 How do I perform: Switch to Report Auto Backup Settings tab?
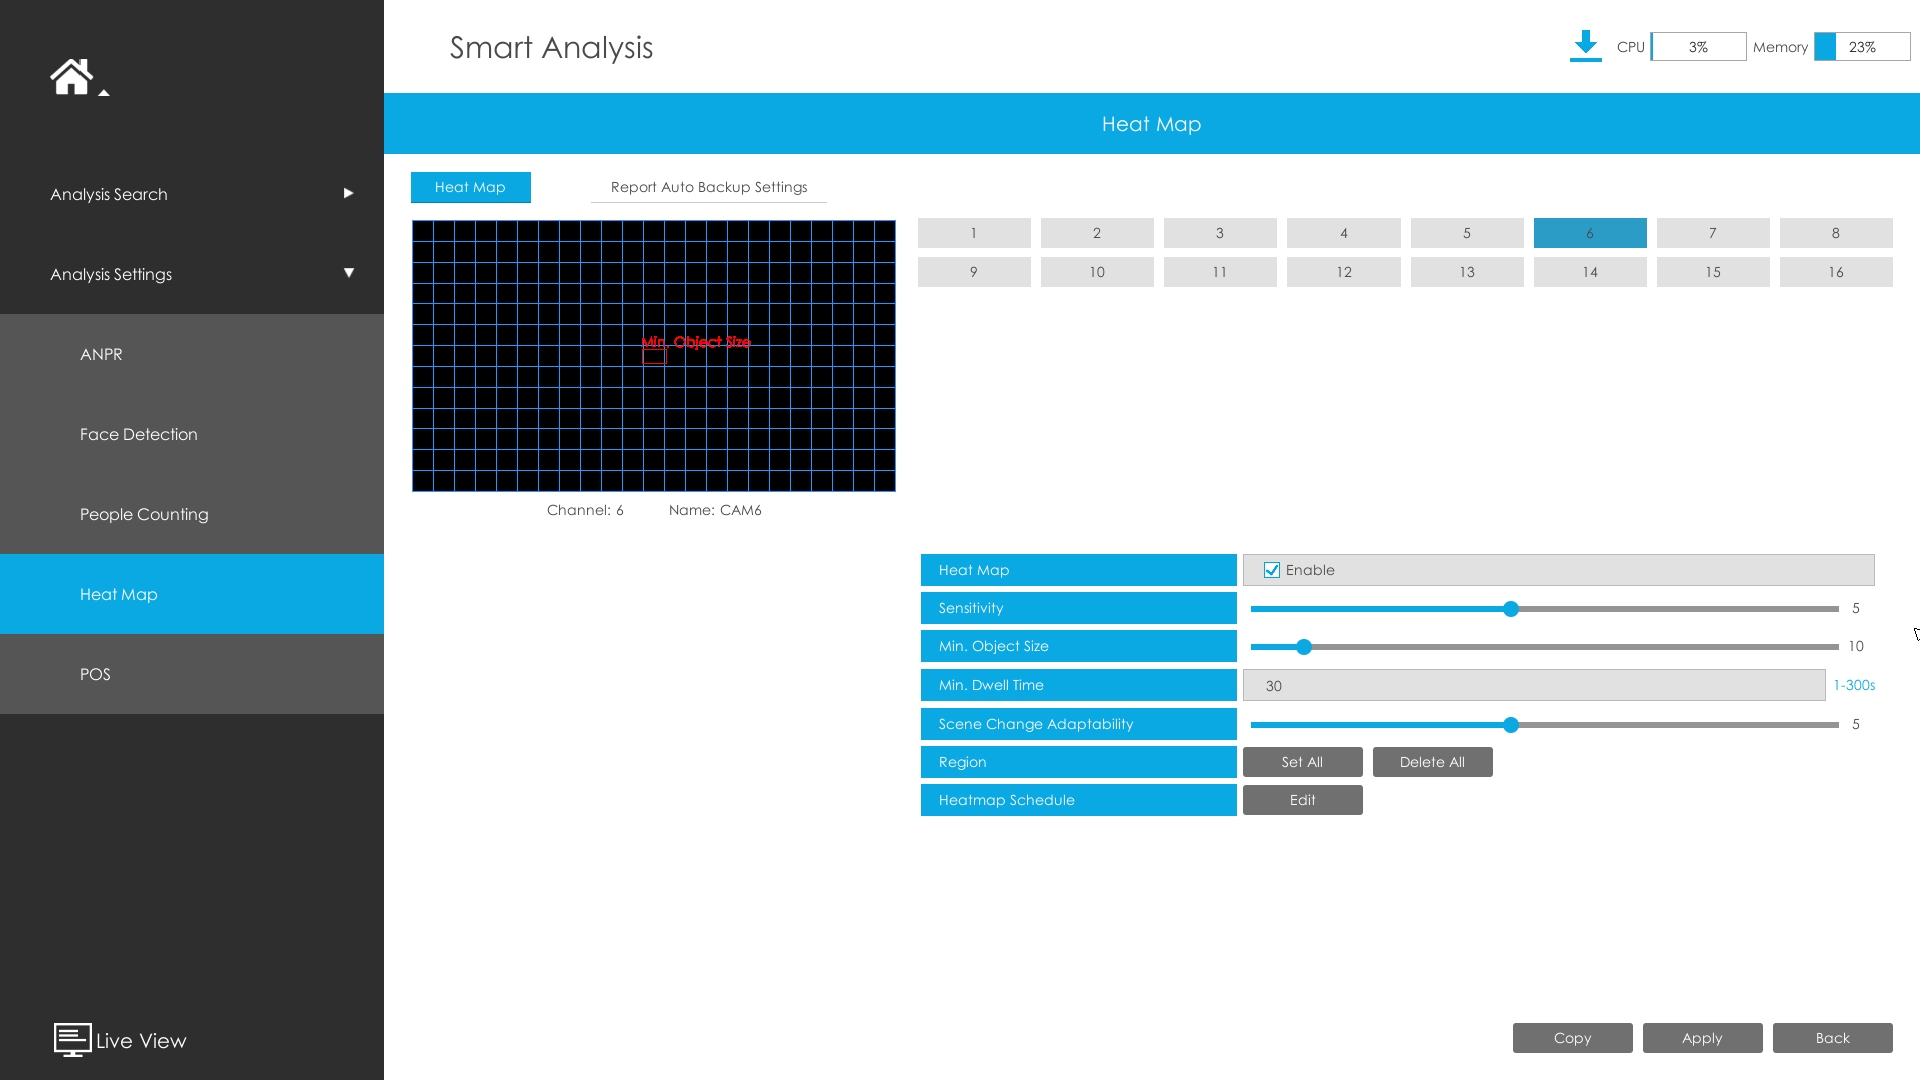tap(709, 187)
